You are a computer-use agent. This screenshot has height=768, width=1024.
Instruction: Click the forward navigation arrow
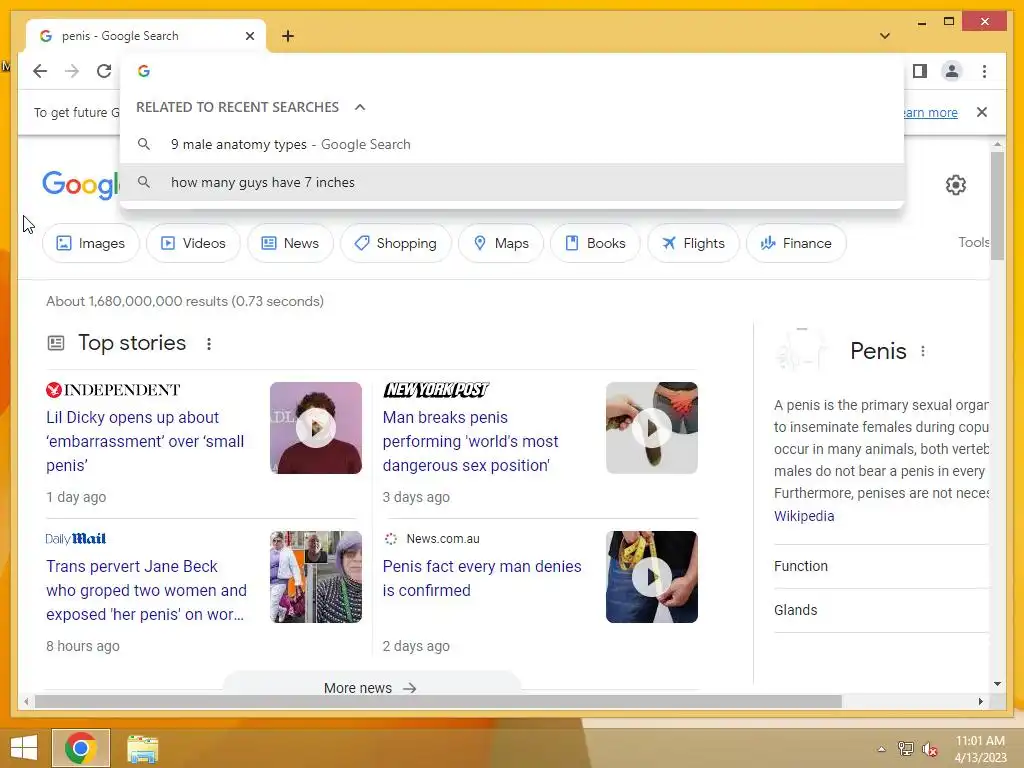point(72,71)
